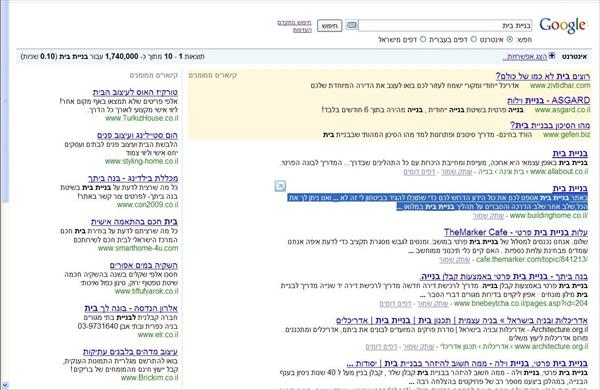600x390 pixels.
Task: Select the אינטרנט search scope radio button
Action: (509, 39)
